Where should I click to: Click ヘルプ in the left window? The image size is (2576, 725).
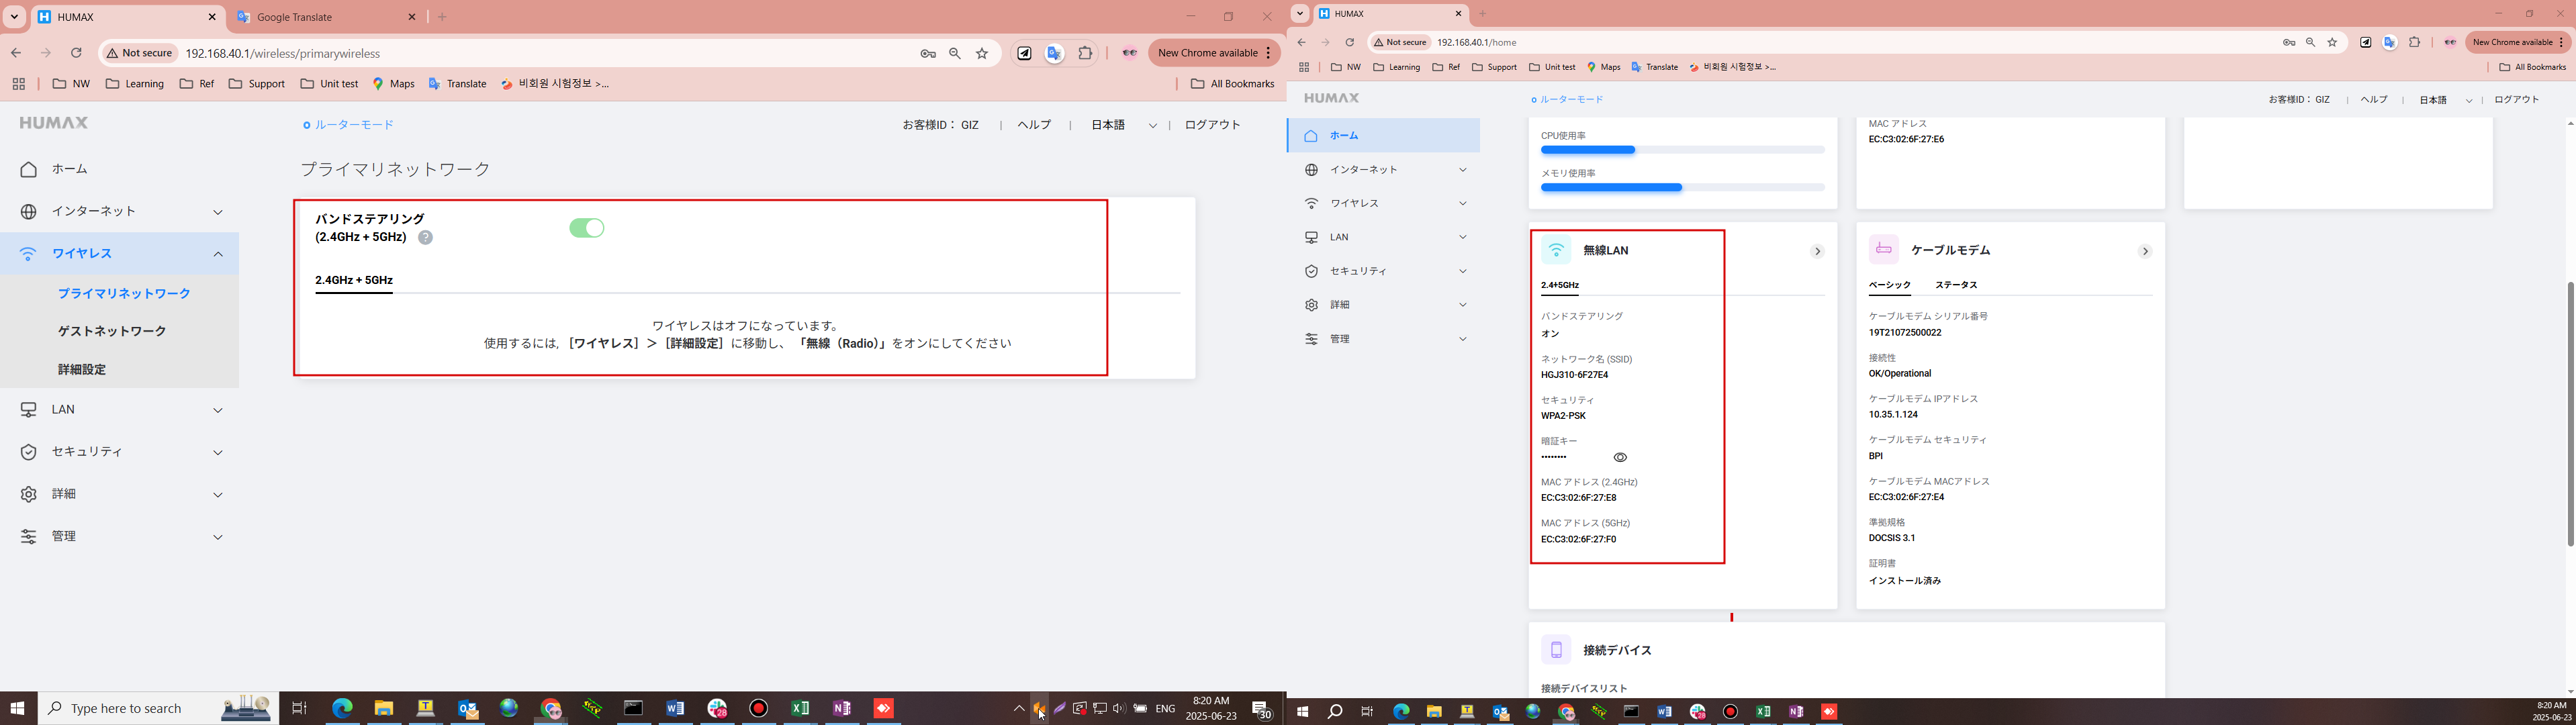[x=1034, y=125]
